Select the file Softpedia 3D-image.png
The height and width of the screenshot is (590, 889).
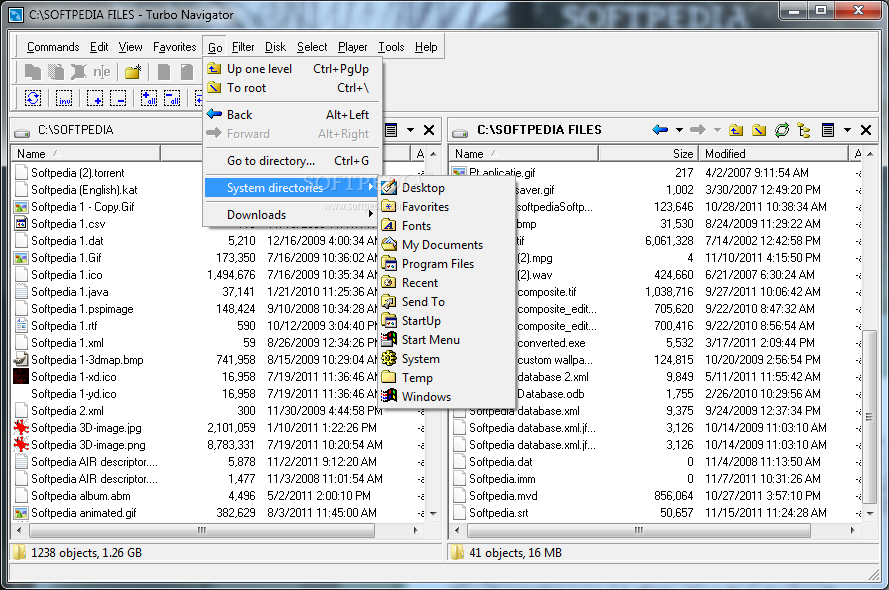[x=88, y=445]
